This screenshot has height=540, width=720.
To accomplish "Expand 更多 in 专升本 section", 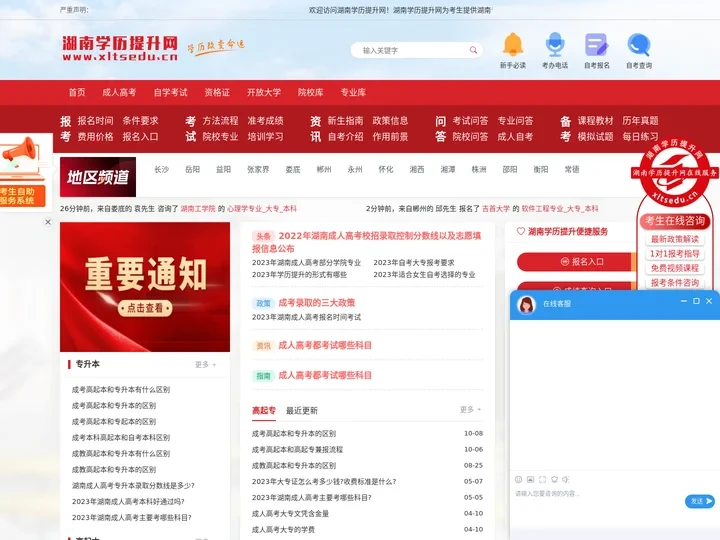I will point(205,365).
